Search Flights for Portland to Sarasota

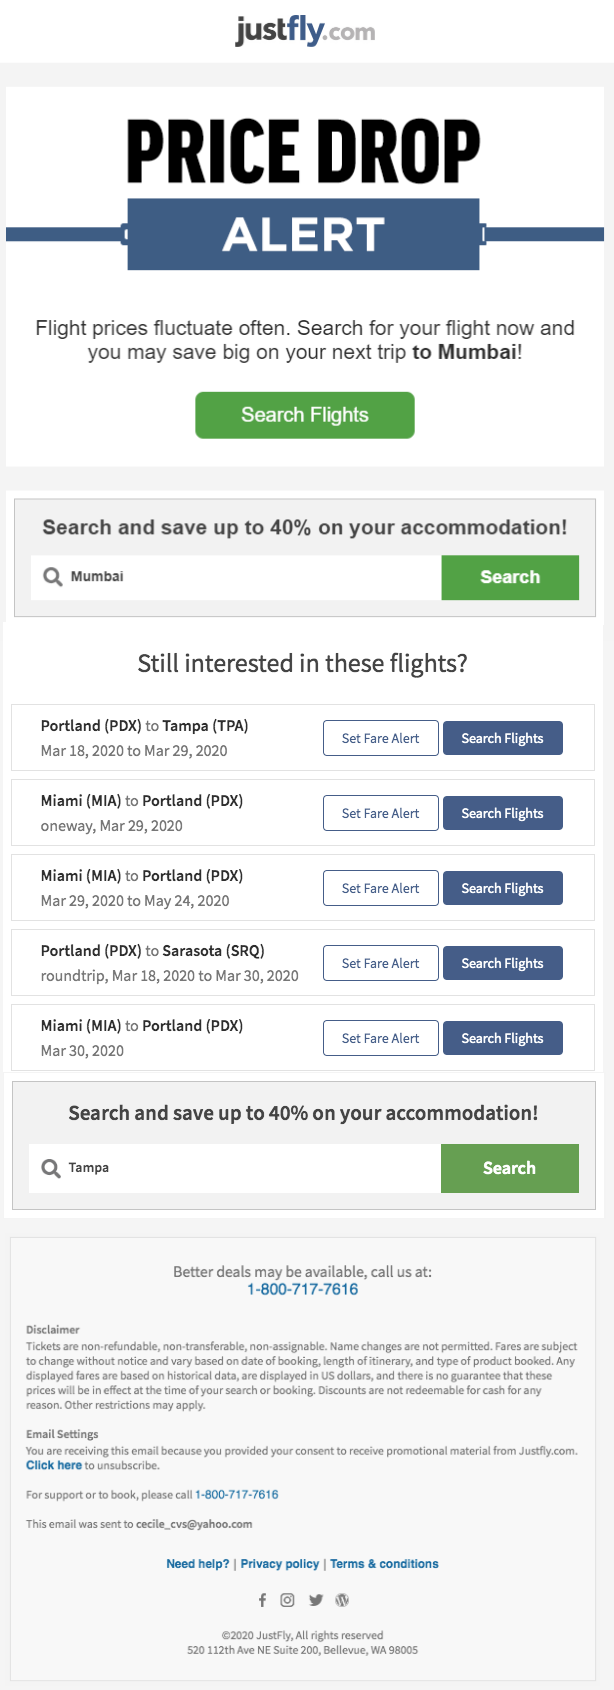(x=503, y=963)
